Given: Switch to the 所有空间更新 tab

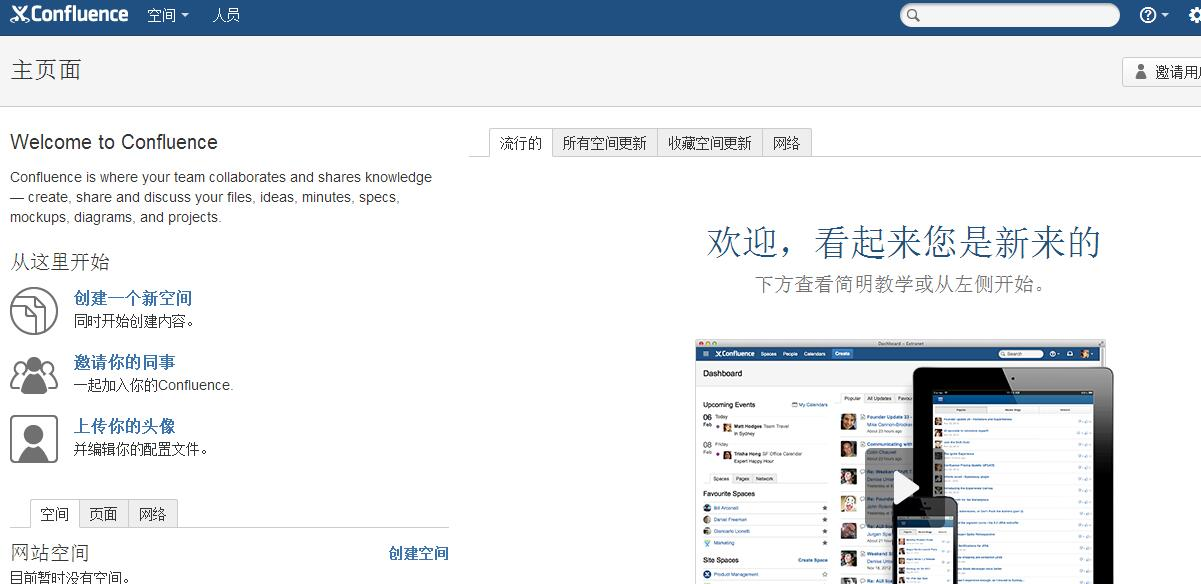Looking at the screenshot, I should point(604,143).
